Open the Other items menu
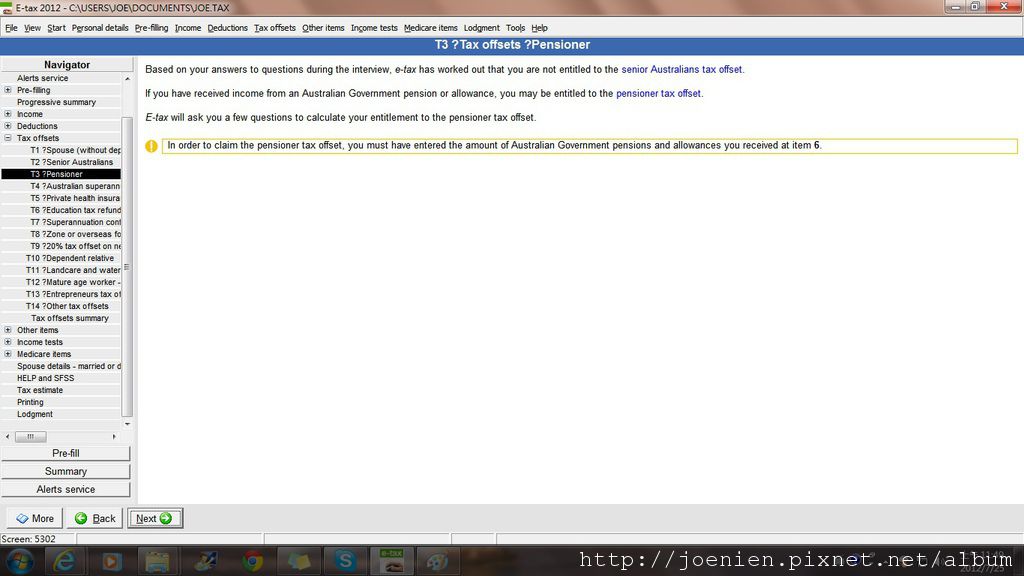 pos(323,28)
